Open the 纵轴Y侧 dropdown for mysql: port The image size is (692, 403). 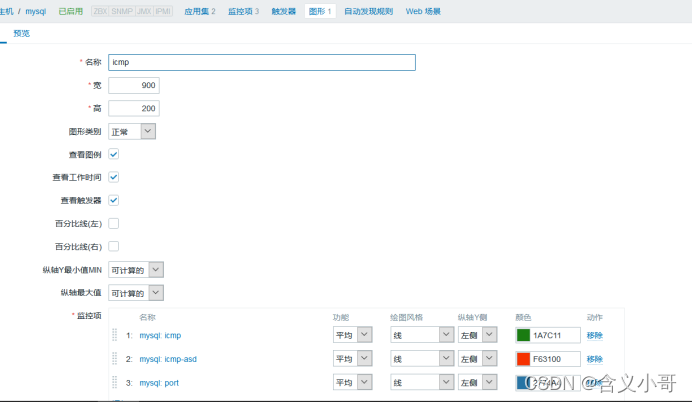[x=478, y=382]
